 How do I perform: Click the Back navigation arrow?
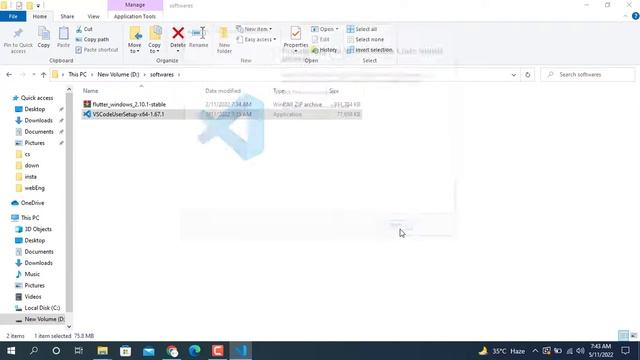click(9, 75)
